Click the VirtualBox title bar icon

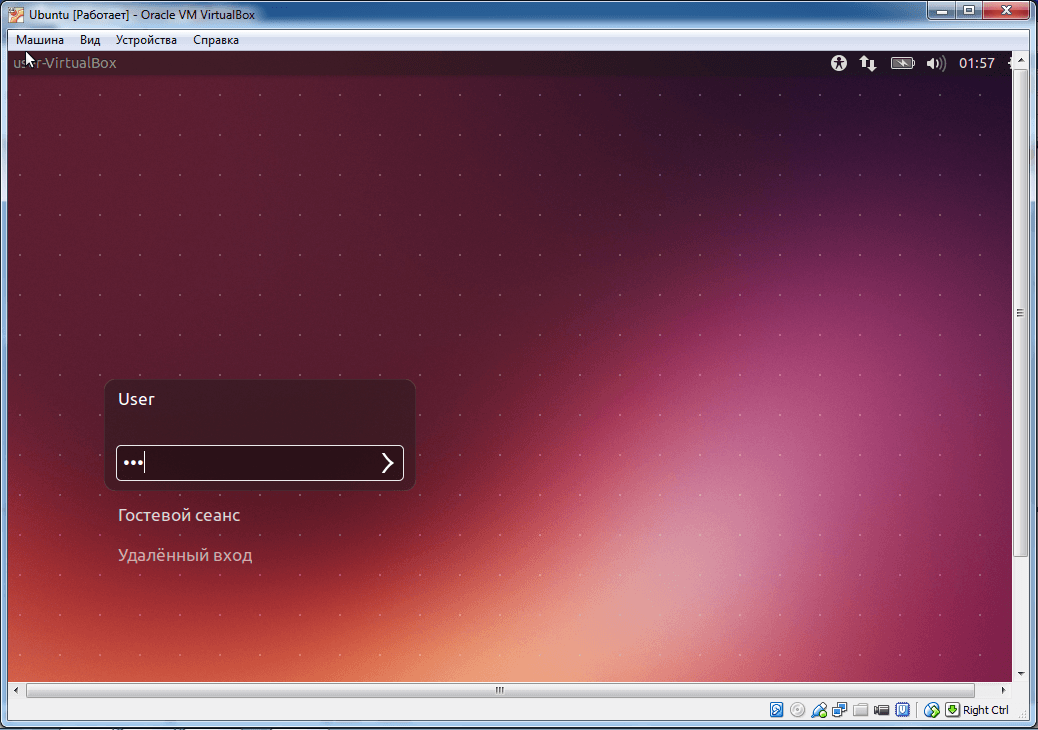[16, 14]
